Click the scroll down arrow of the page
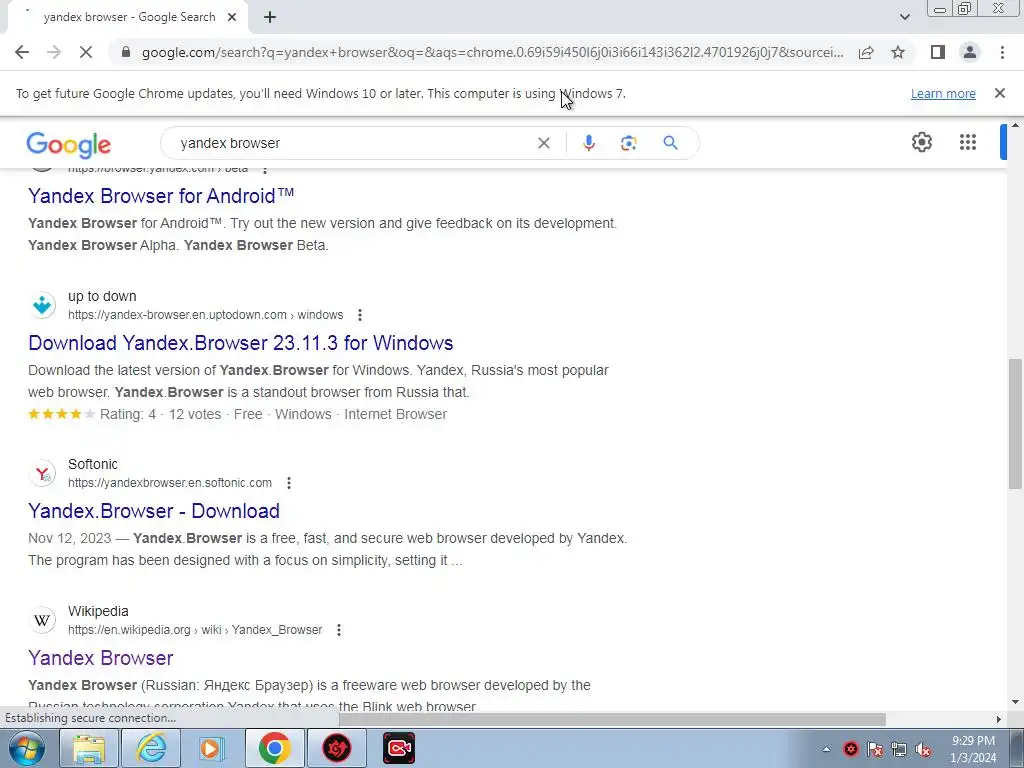 (1015, 703)
